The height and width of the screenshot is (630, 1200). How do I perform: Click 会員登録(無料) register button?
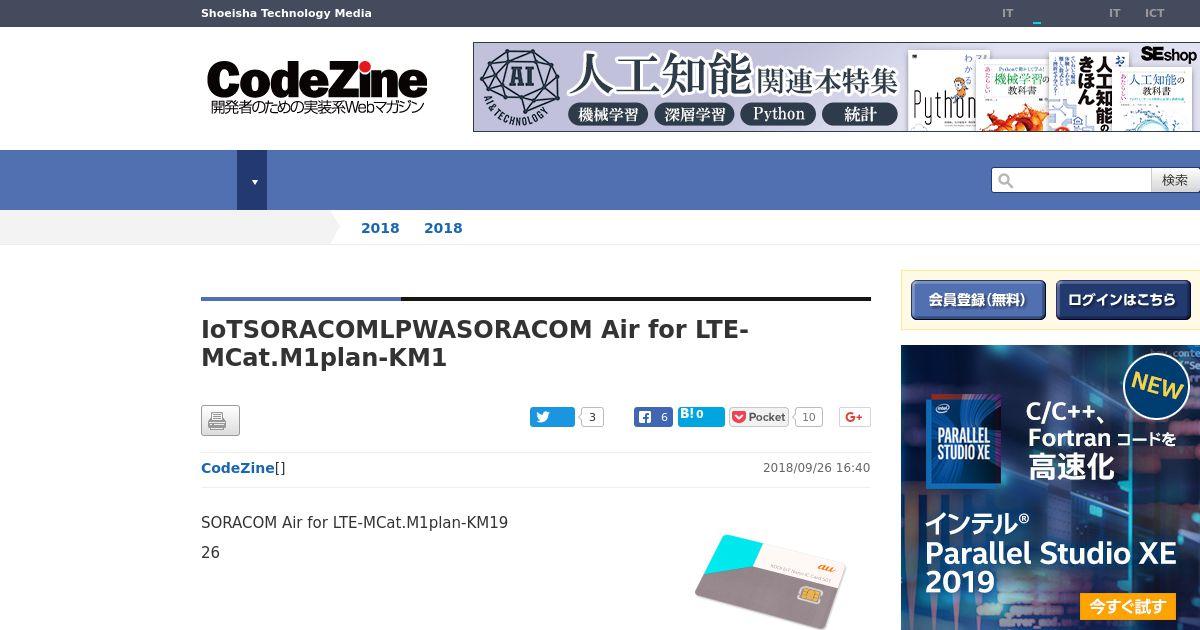pyautogui.click(x=978, y=300)
